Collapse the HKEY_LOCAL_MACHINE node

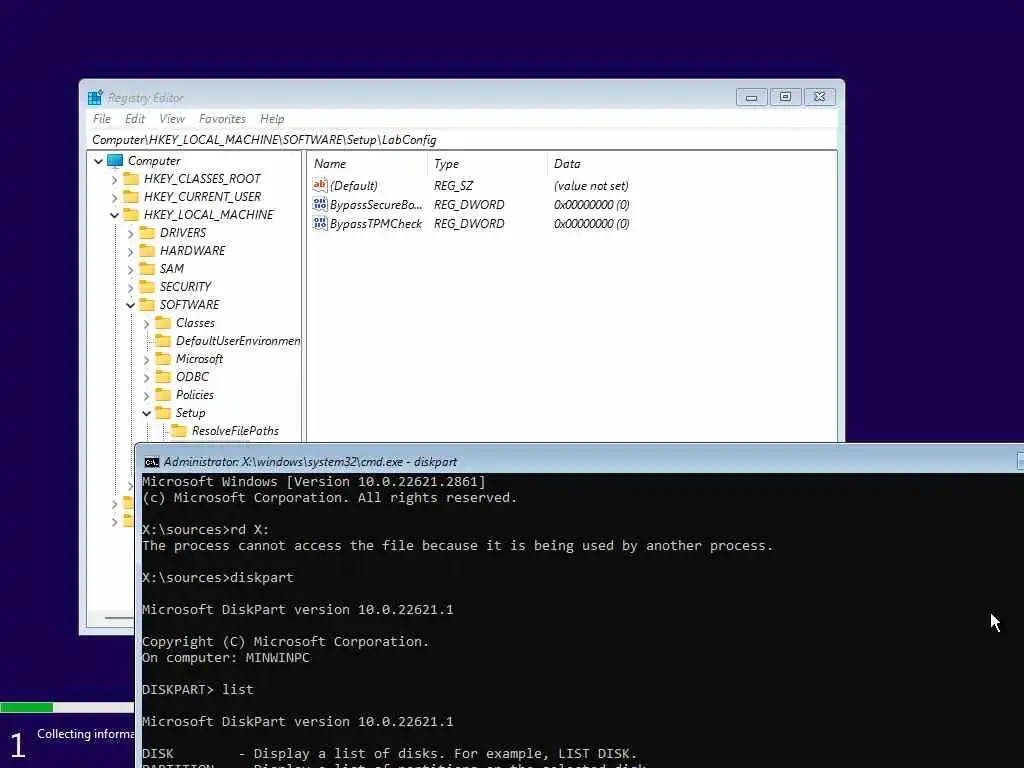[114, 215]
